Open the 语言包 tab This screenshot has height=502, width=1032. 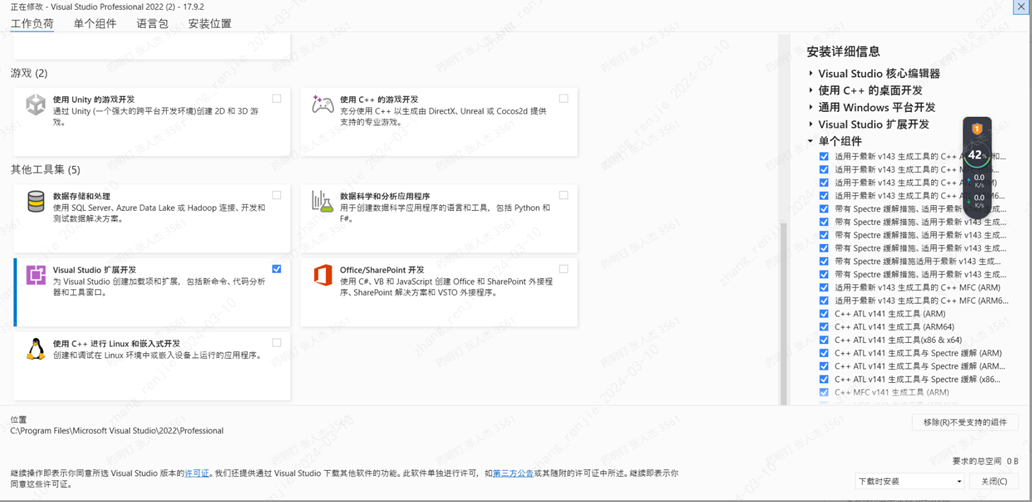coord(153,24)
